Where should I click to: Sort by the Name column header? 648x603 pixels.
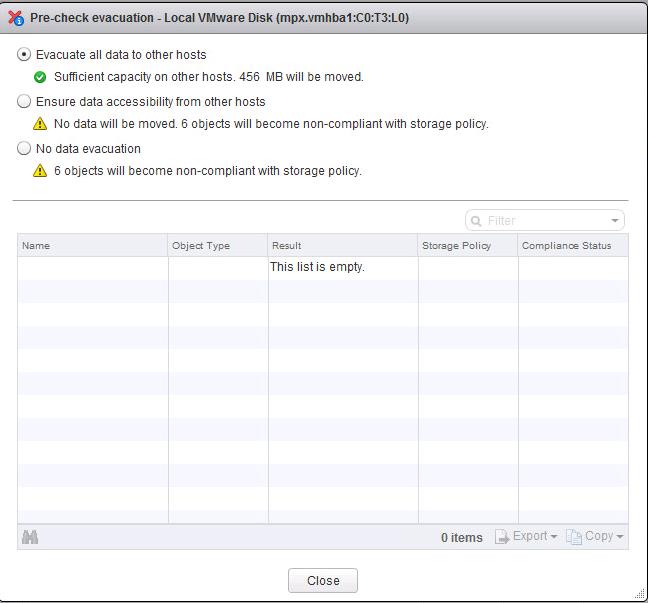click(93, 245)
